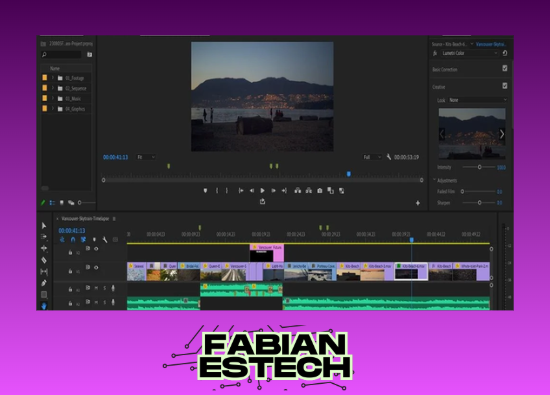Click the green pencil project icon
This screenshot has height=395, width=550.
click(x=43, y=202)
